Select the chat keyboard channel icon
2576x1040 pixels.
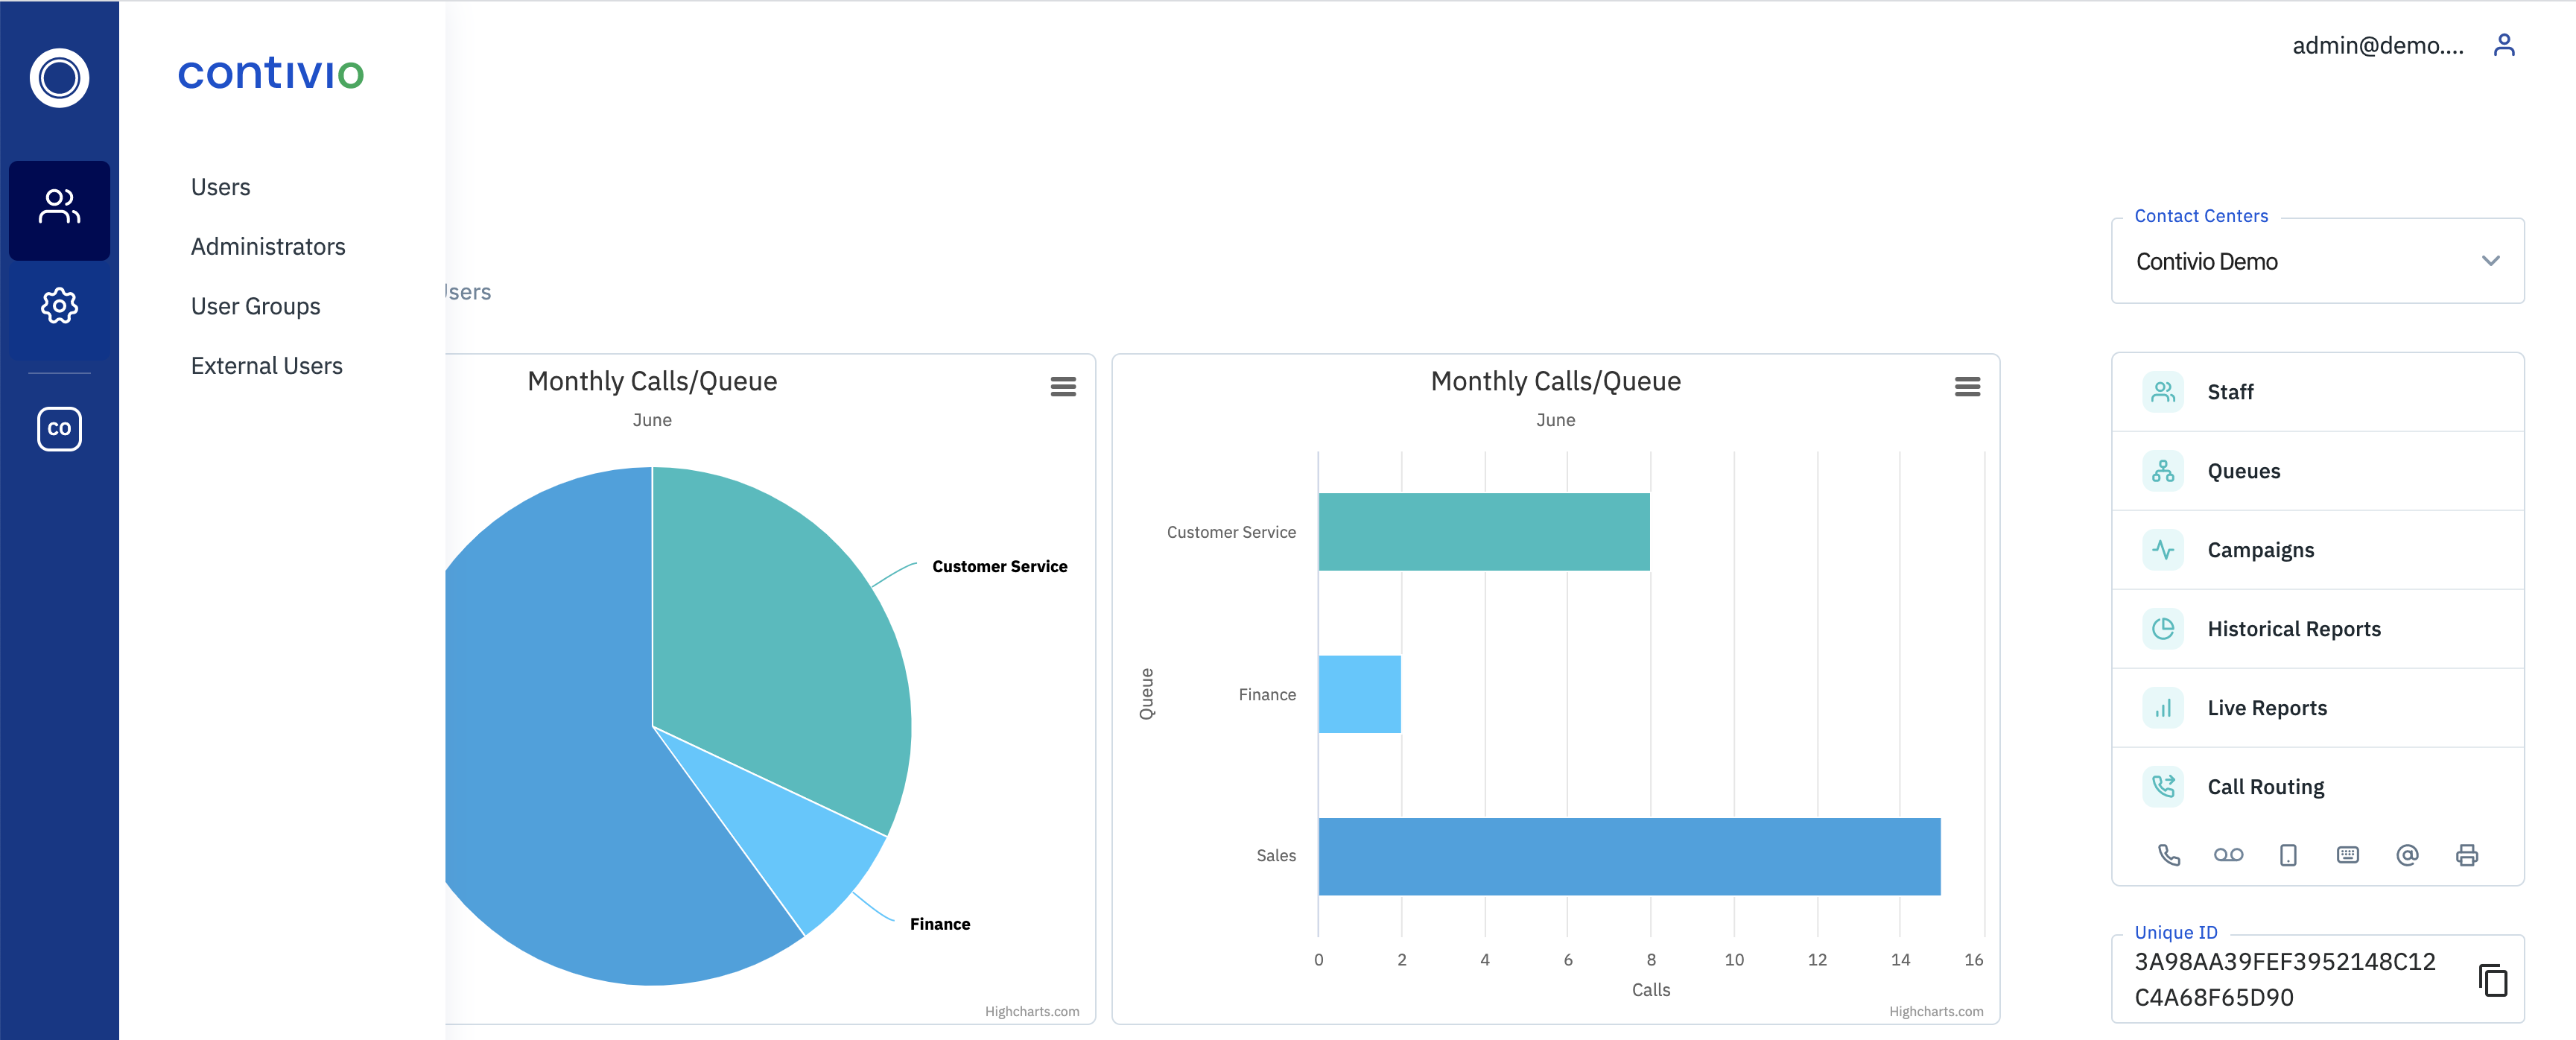2348,855
